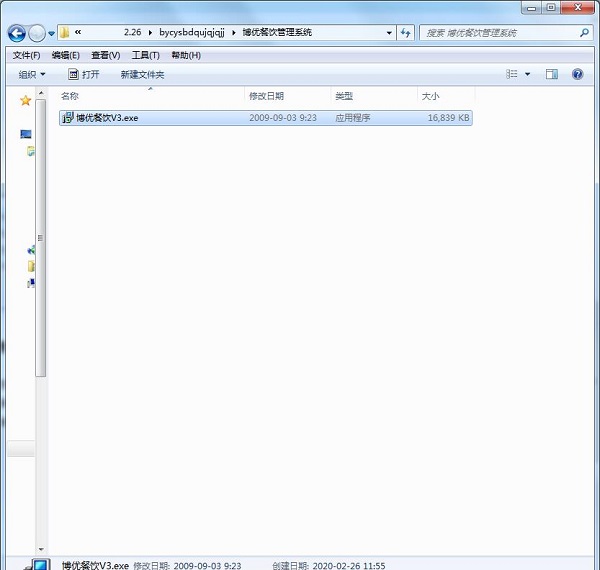Select file 博优餐饮V3.exe

click(266, 118)
